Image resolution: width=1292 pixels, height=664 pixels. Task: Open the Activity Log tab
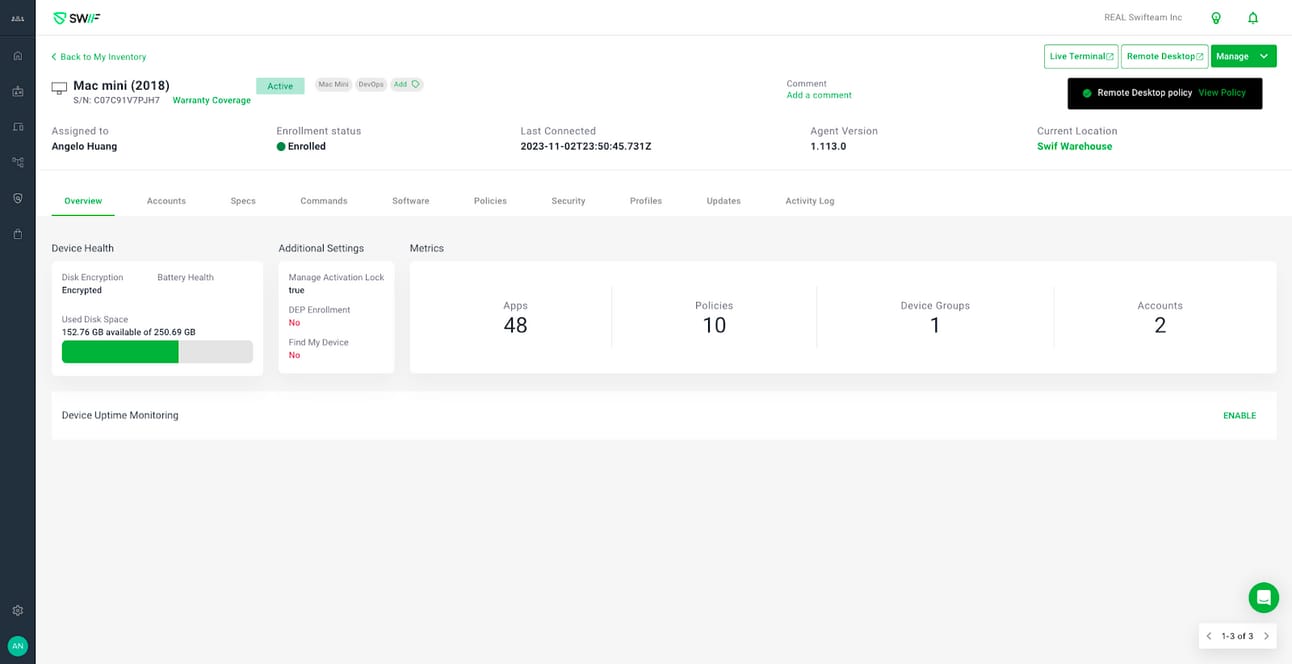pyautogui.click(x=810, y=201)
